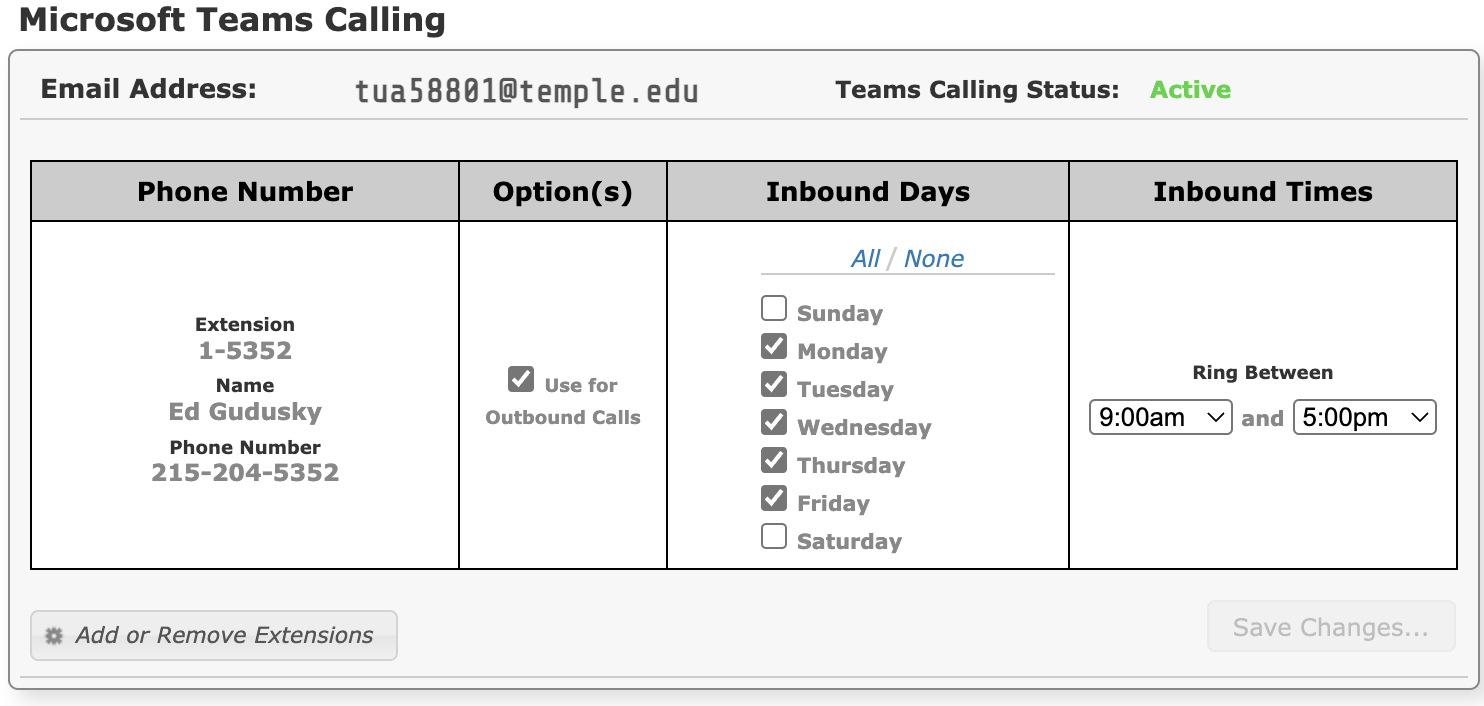1484x706 pixels.
Task: Click the Active calling status text
Action: tap(1190, 90)
